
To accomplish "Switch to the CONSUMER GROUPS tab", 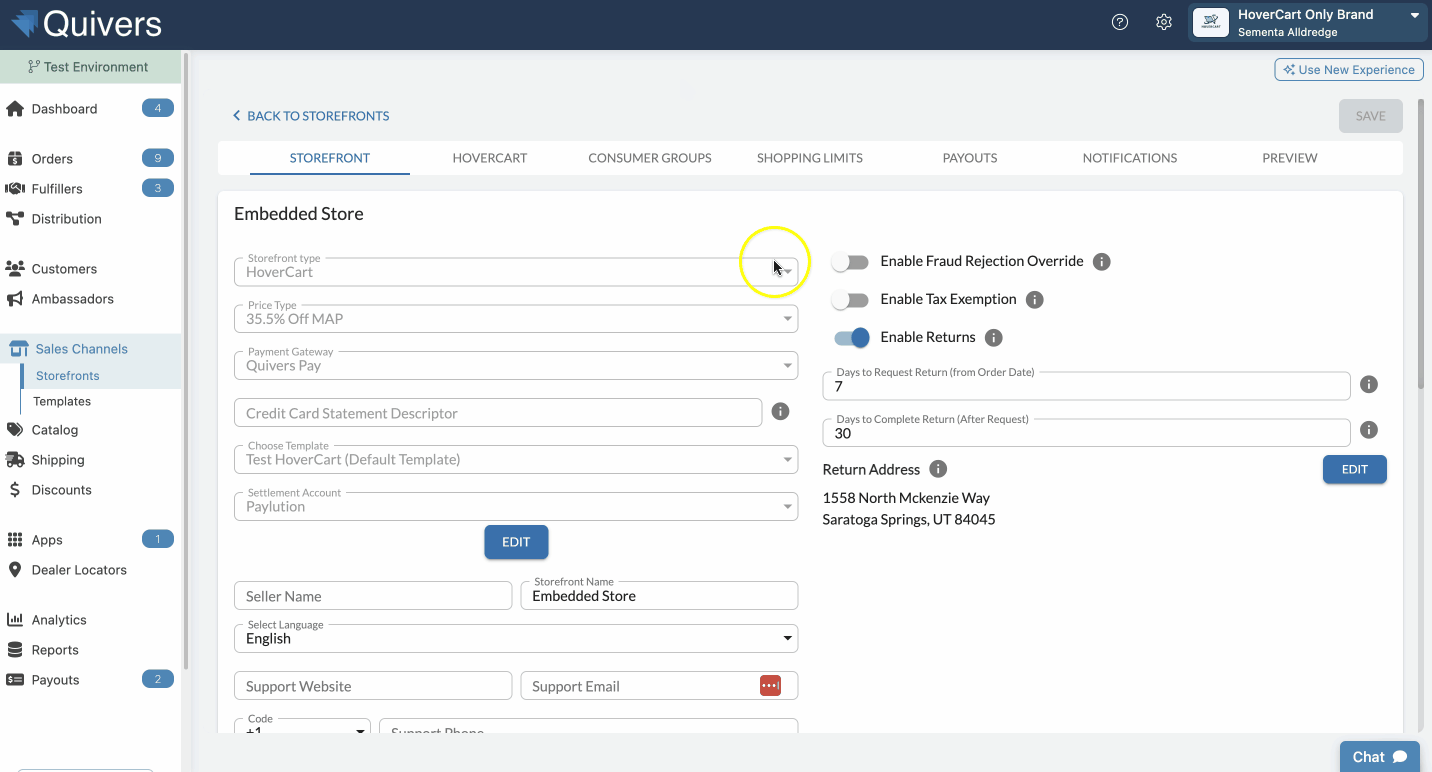I will coord(650,158).
